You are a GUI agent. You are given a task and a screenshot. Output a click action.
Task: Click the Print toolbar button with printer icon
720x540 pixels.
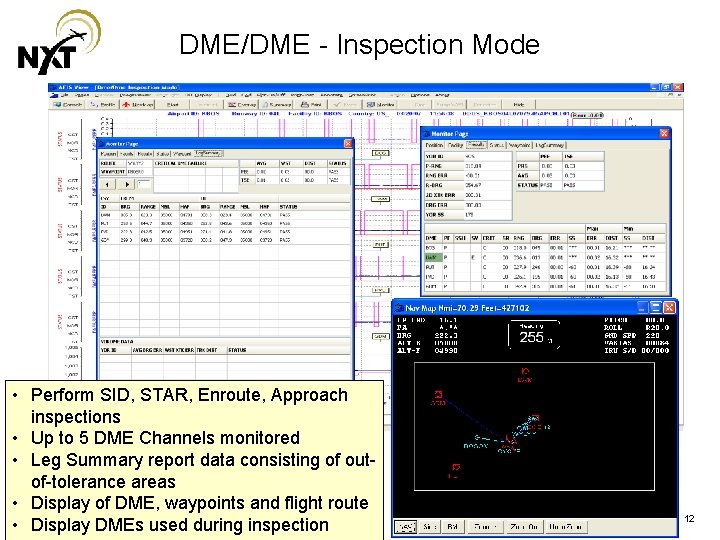(x=311, y=105)
